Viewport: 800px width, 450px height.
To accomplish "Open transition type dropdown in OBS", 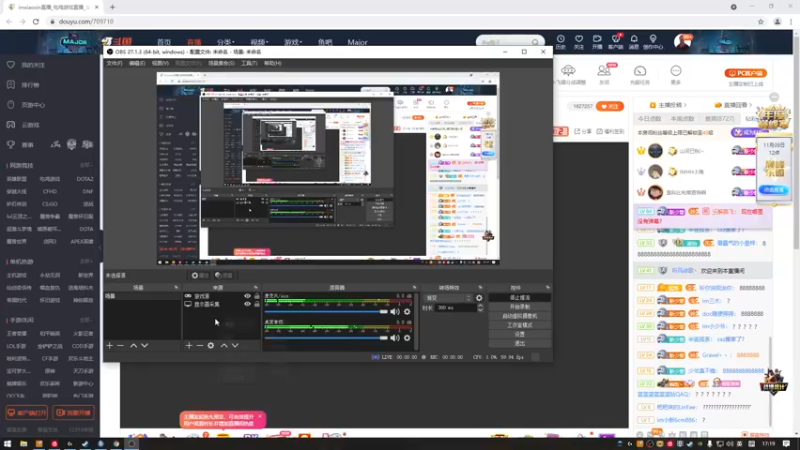I will (447, 298).
